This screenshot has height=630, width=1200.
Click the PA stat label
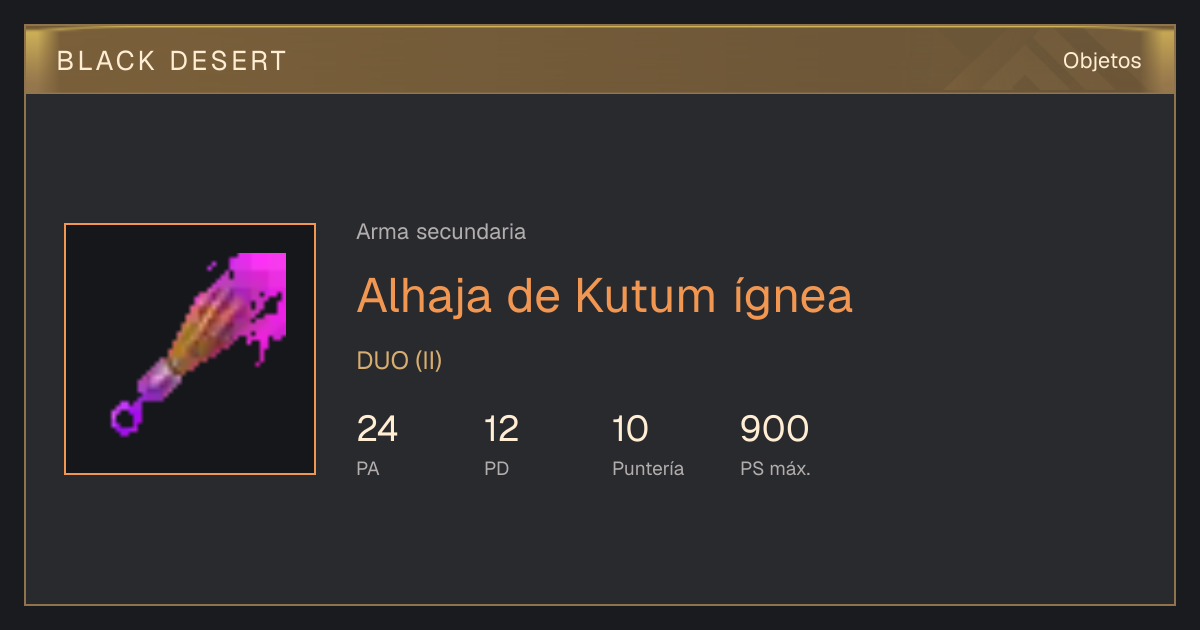[368, 469]
